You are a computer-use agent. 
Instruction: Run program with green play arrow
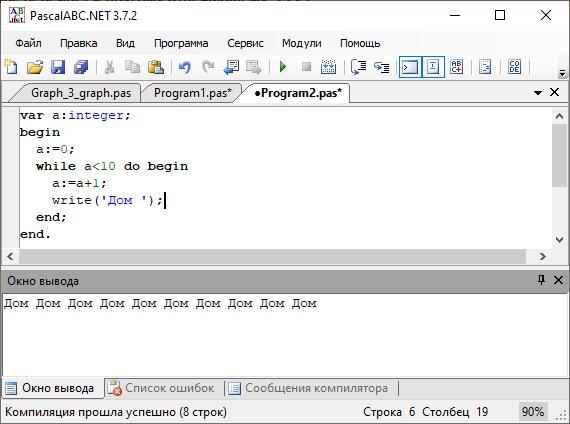(x=283, y=67)
